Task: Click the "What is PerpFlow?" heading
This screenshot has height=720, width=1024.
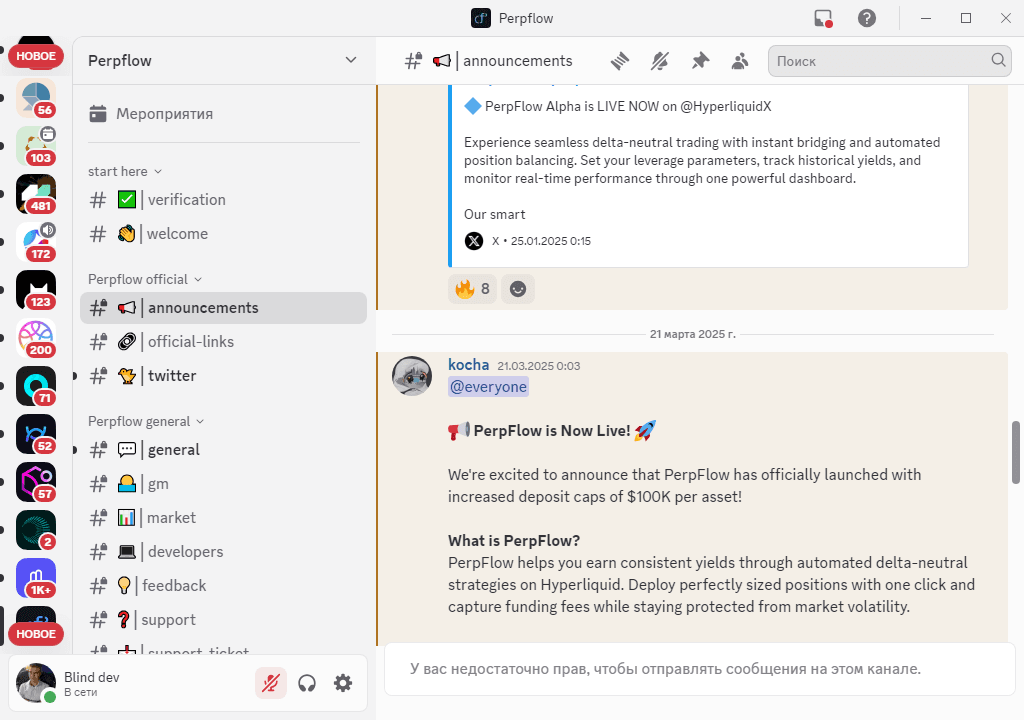Action: (x=514, y=541)
